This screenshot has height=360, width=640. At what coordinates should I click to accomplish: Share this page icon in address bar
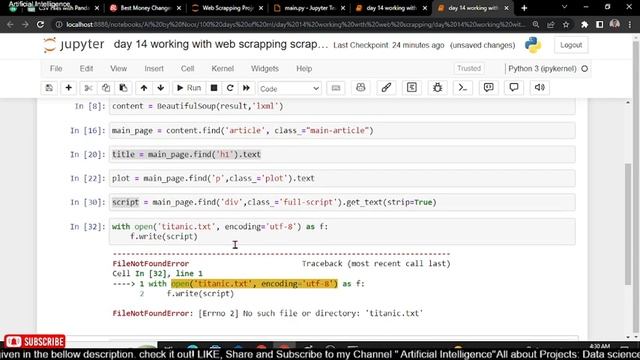(x=551, y=24)
